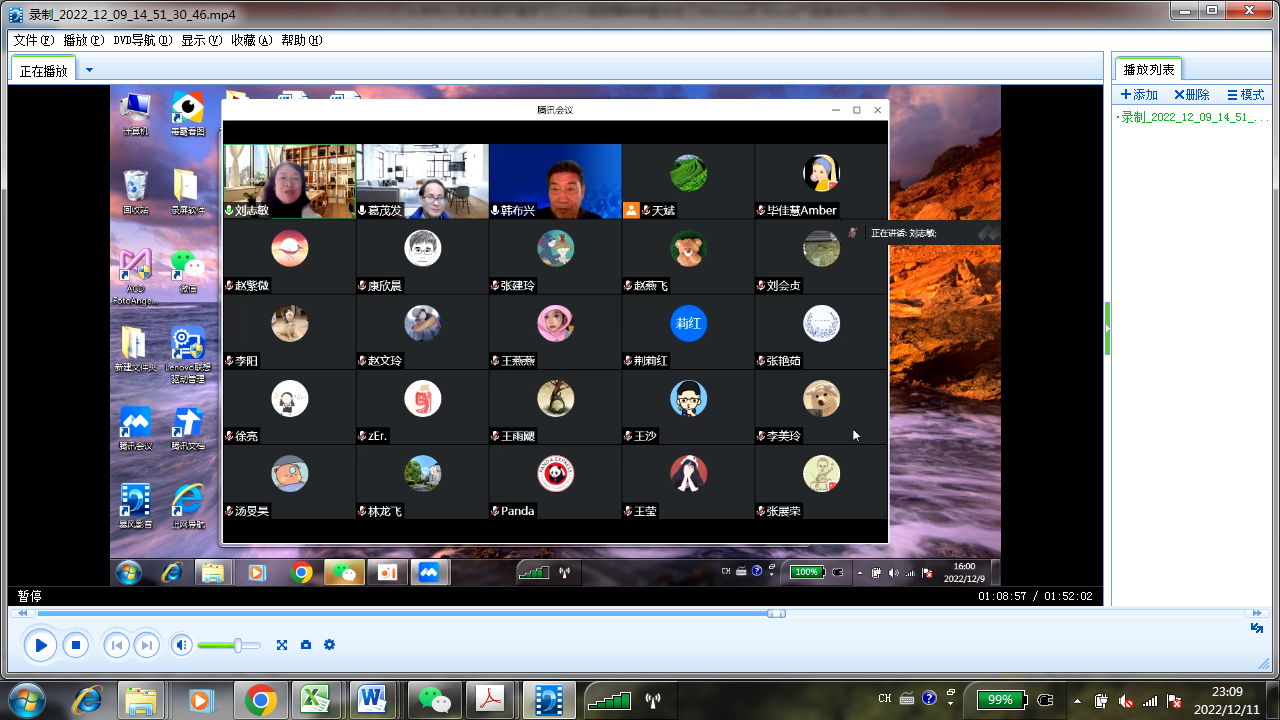Click 删除 to remove the playlist item

(1192, 95)
